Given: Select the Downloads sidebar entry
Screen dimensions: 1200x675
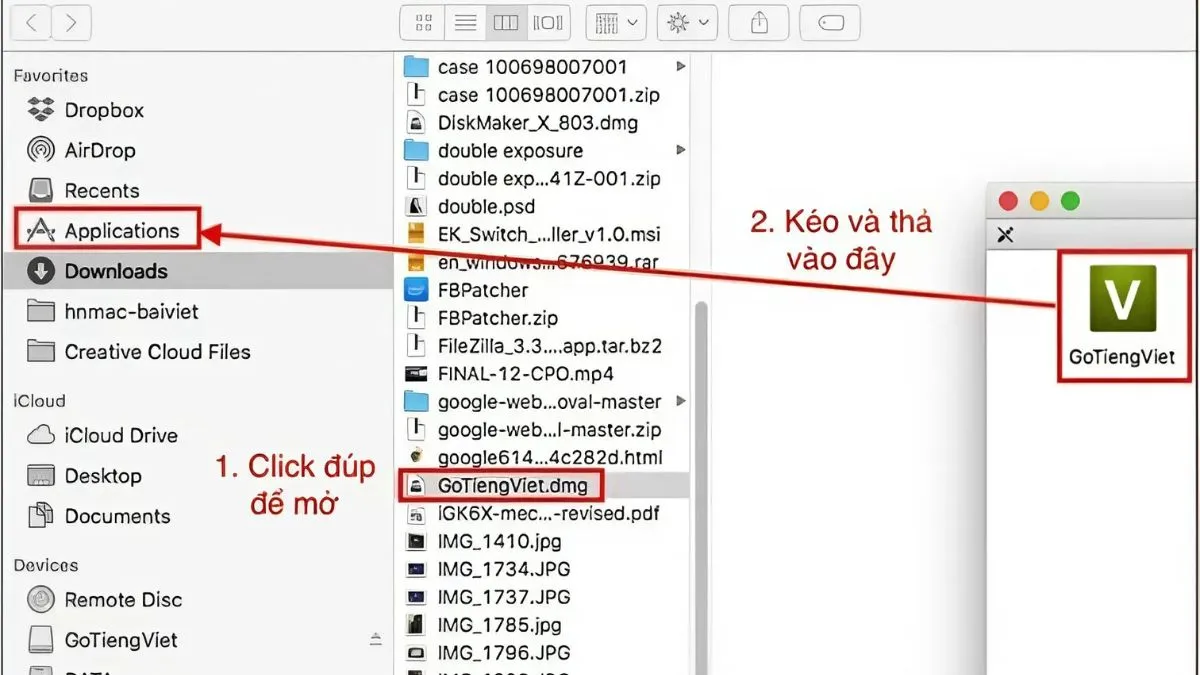Looking at the screenshot, I should pyautogui.click(x=117, y=270).
